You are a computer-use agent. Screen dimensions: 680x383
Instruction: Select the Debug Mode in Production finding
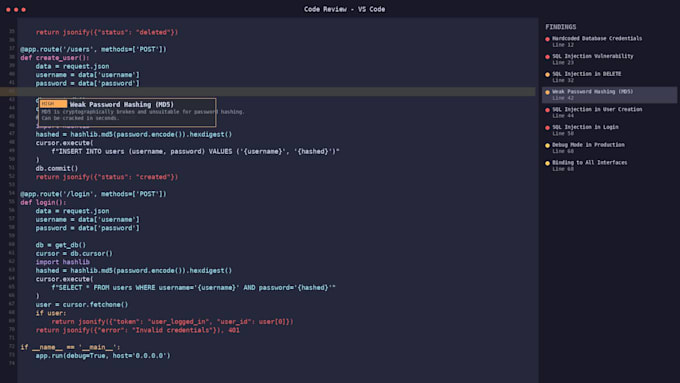click(x=609, y=148)
